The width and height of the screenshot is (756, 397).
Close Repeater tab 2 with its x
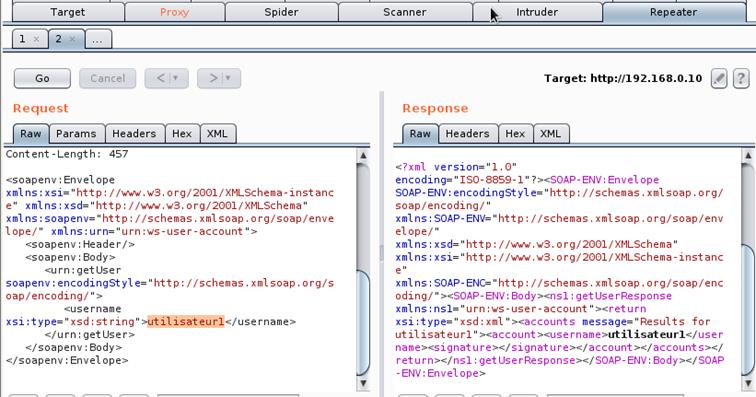tap(72, 39)
